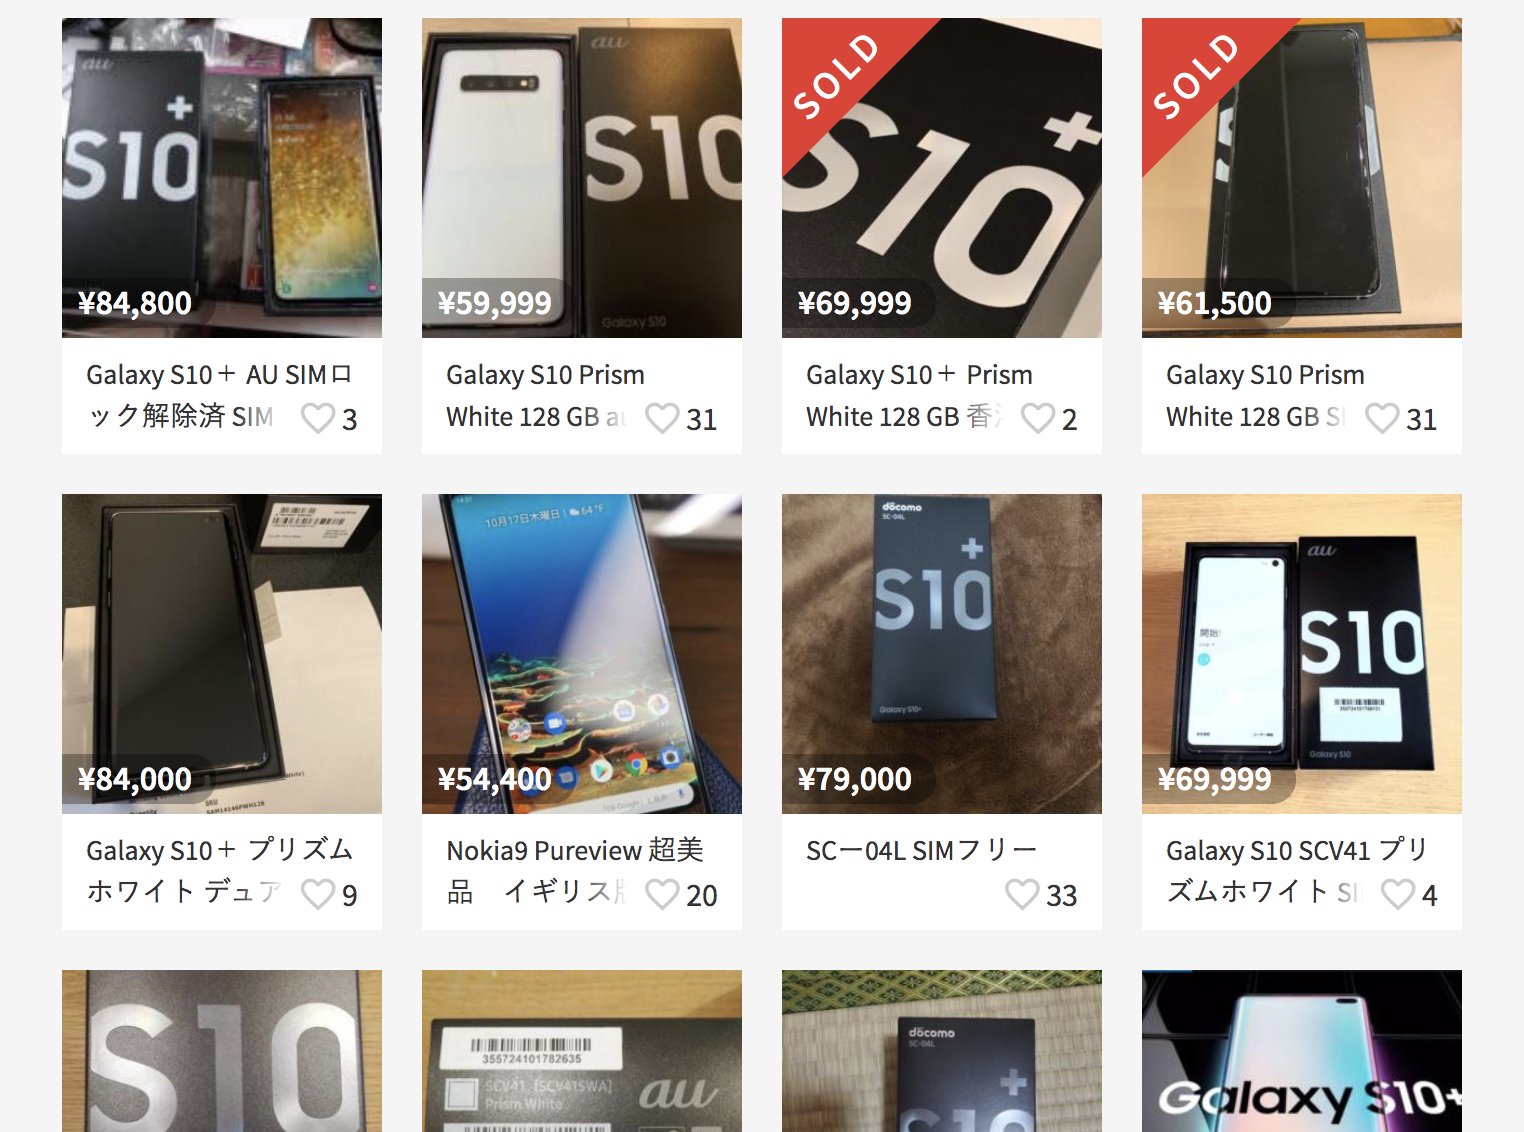Viewport: 1524px width, 1132px height.
Task: Open the SC-04L SIMフリー title link
Action: tap(921, 850)
